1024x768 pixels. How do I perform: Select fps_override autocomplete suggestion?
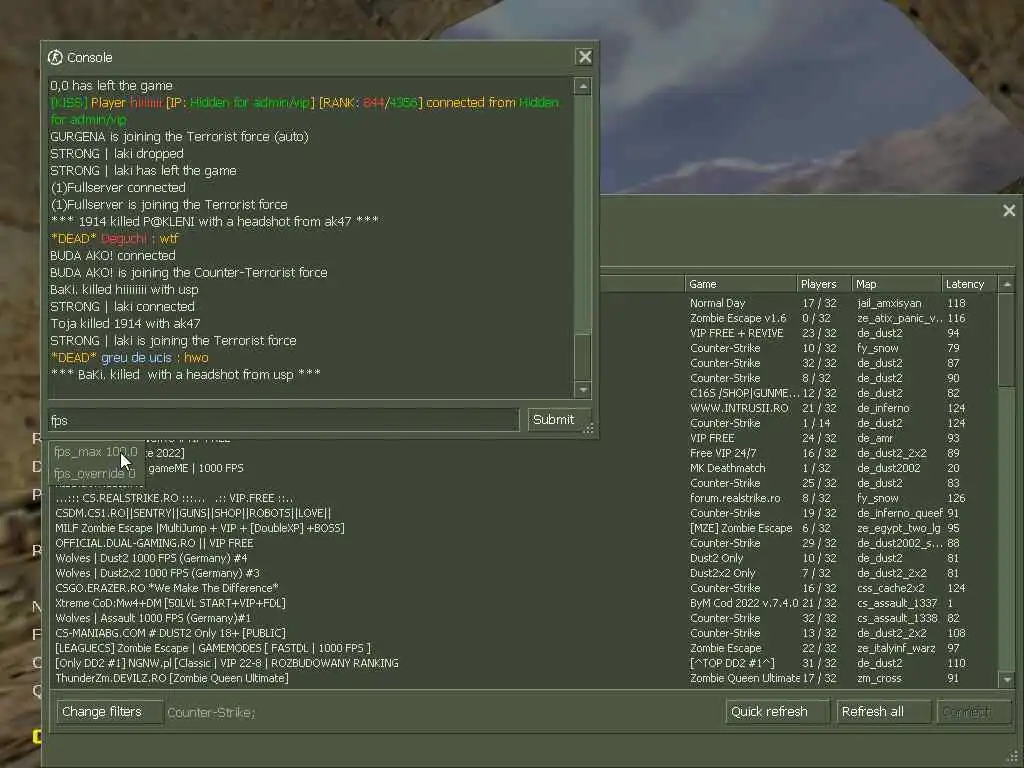(x=95, y=473)
